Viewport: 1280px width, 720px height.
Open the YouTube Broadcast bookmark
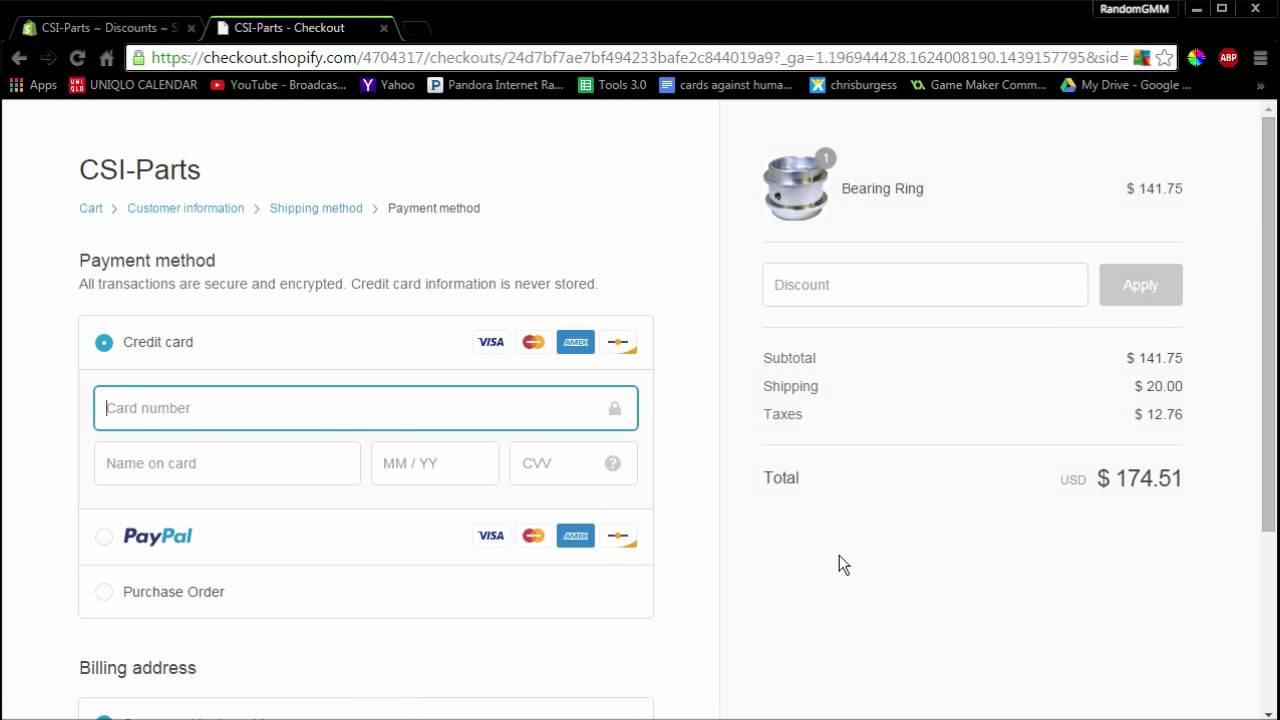click(x=278, y=85)
